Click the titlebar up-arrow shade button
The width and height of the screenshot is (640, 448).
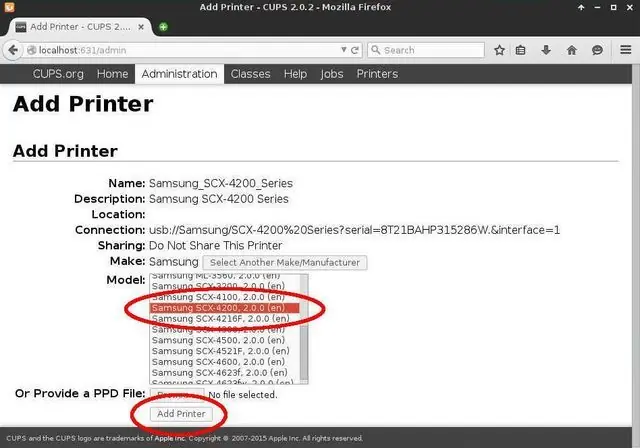tap(581, 7)
